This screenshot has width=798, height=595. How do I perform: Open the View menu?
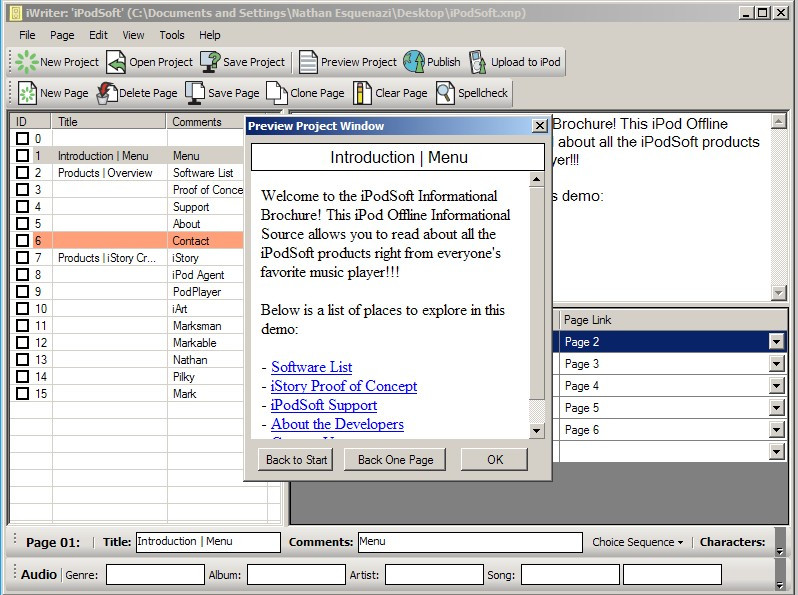point(133,35)
